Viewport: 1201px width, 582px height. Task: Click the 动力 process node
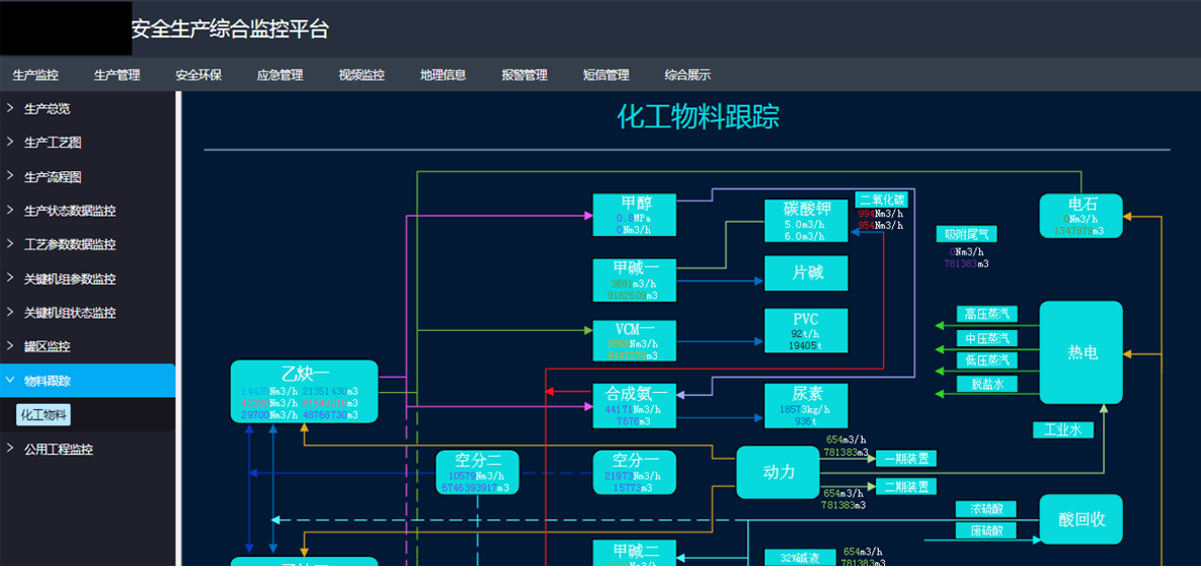778,472
